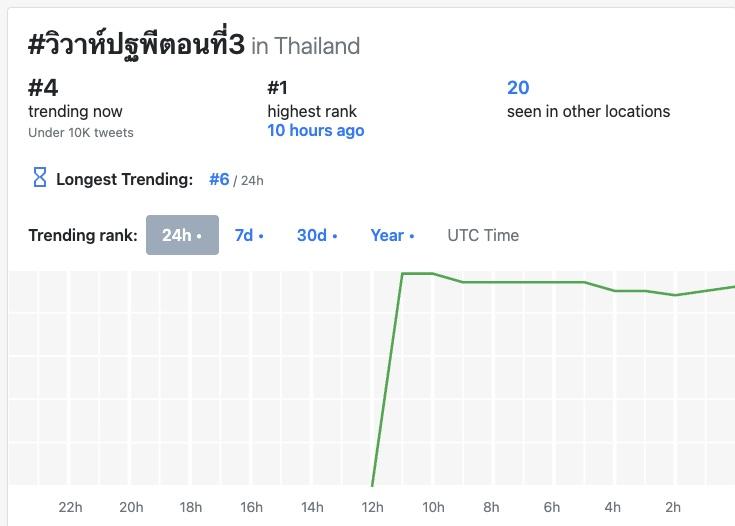The width and height of the screenshot is (735, 526).
Task: Click the "seen in other locations" label
Action: (x=588, y=111)
